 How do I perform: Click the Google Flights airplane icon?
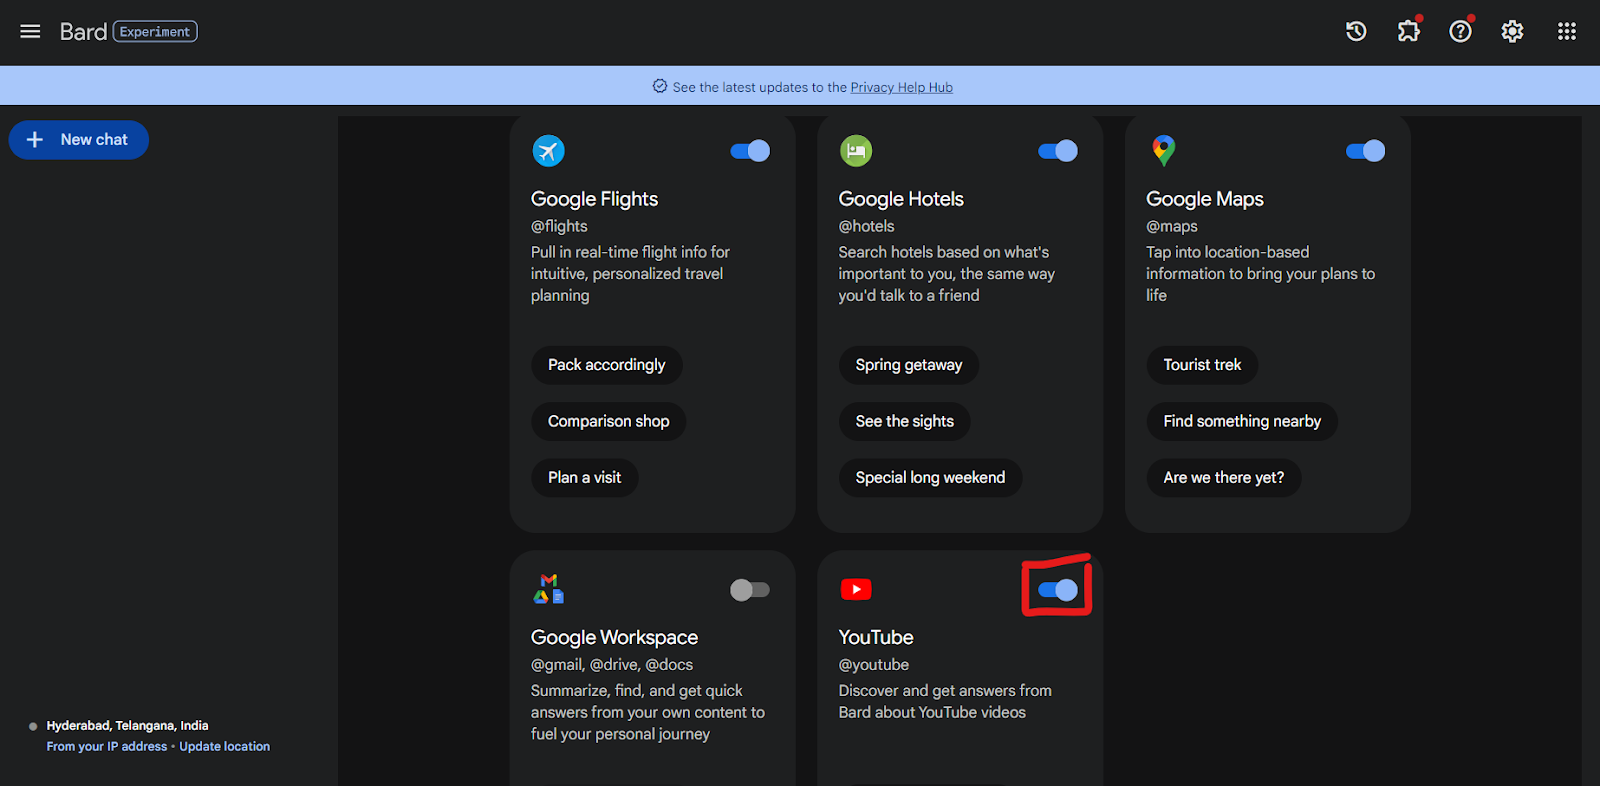(x=548, y=151)
